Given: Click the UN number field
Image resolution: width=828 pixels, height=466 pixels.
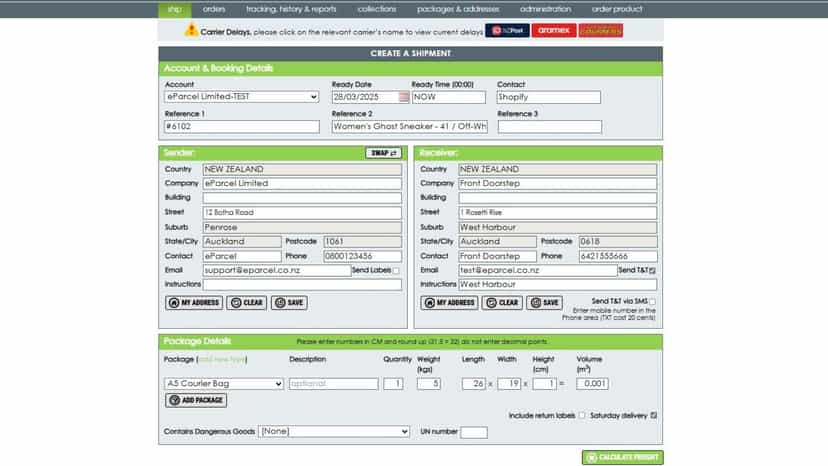Looking at the screenshot, I should pos(474,432).
